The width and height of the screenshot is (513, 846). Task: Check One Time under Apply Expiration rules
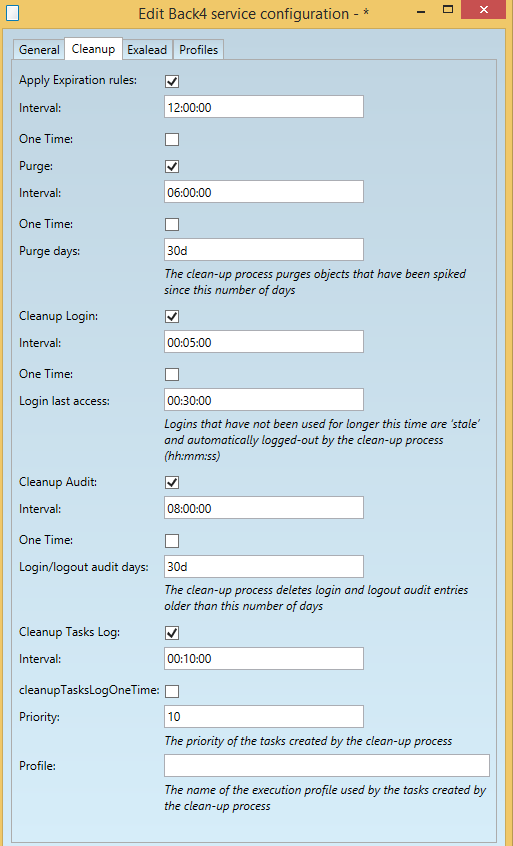[172, 140]
